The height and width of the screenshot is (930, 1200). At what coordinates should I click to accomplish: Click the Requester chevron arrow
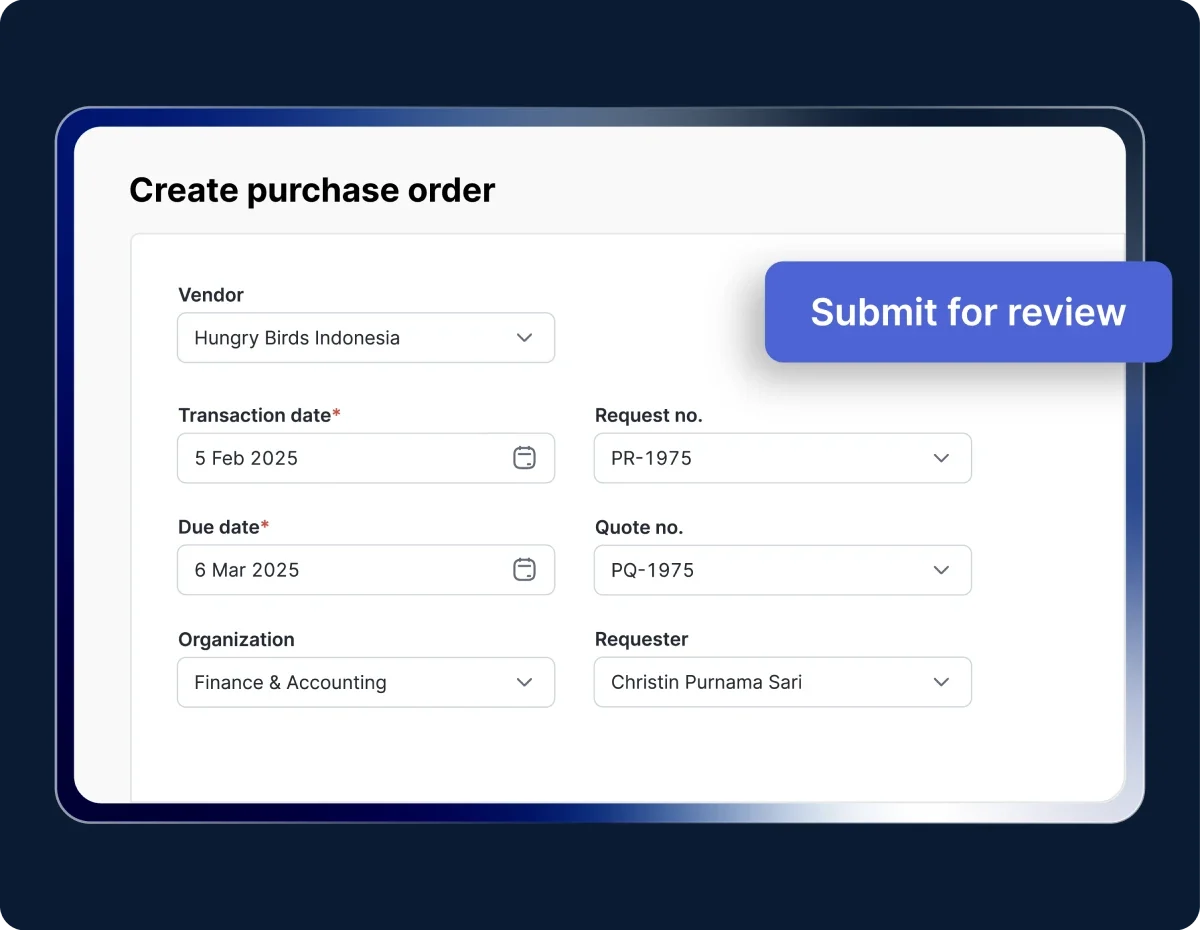click(x=940, y=682)
